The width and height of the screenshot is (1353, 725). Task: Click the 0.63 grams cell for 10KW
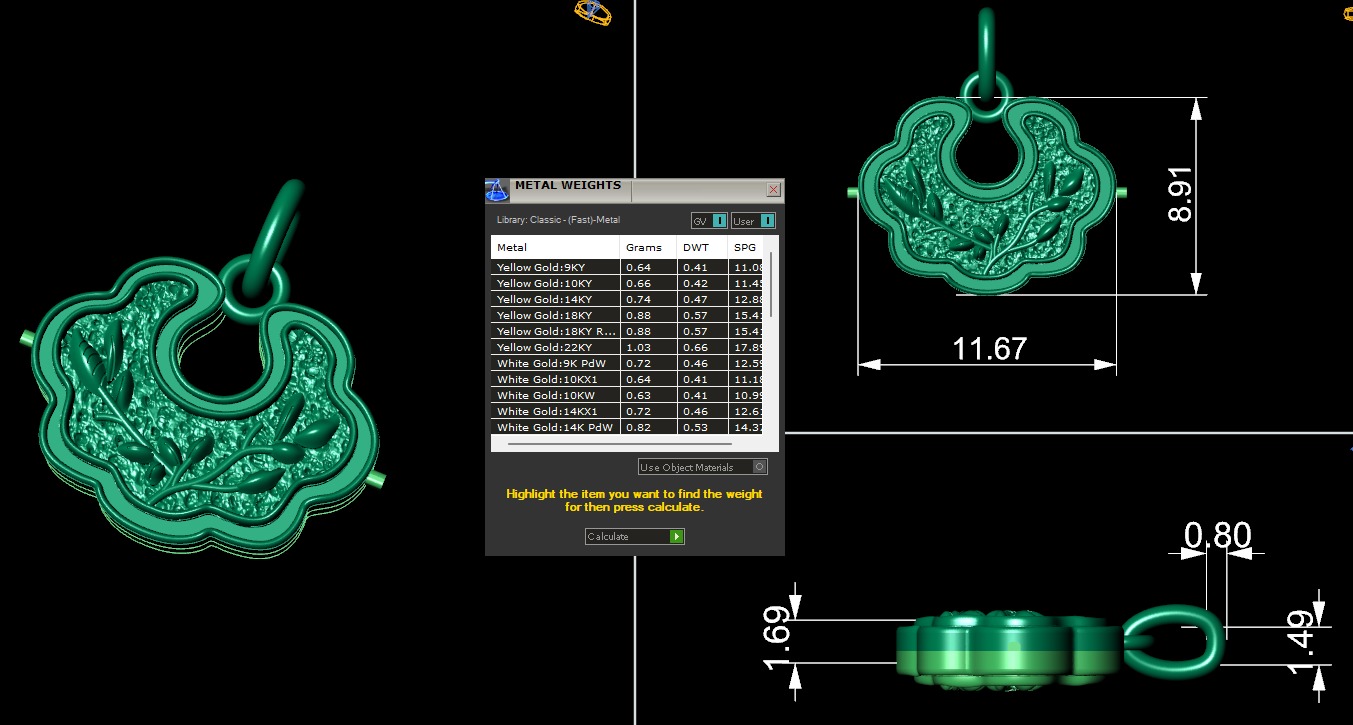[x=649, y=395]
